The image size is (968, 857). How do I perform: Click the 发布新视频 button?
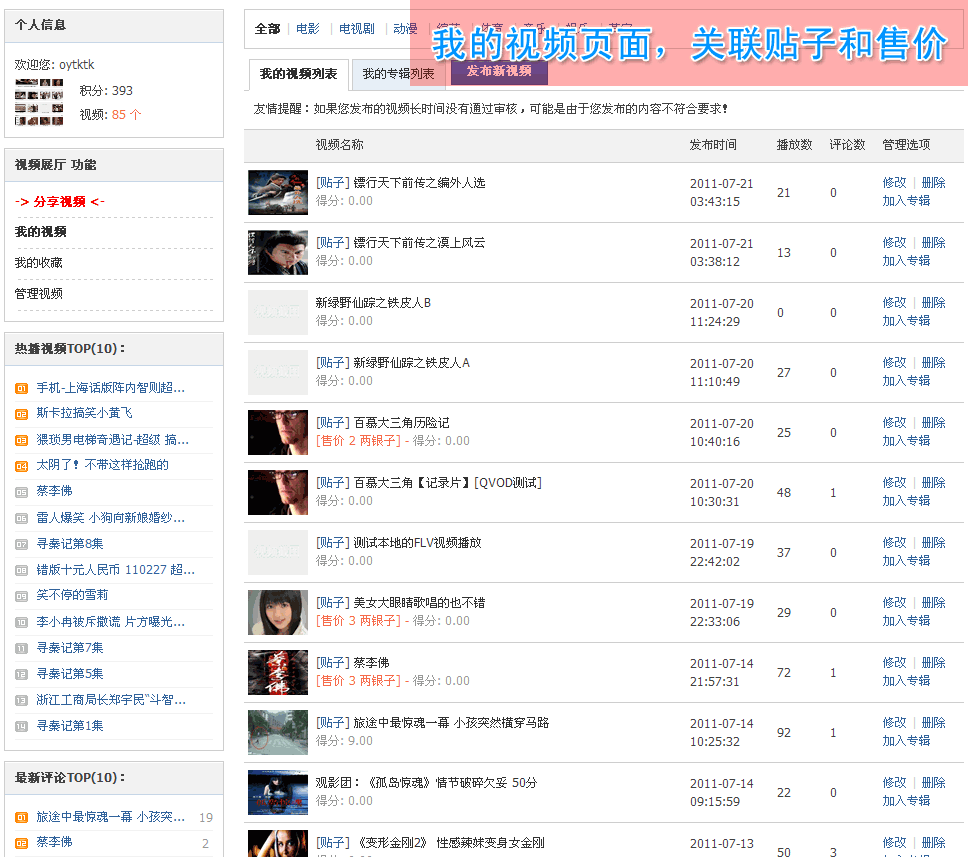click(499, 71)
